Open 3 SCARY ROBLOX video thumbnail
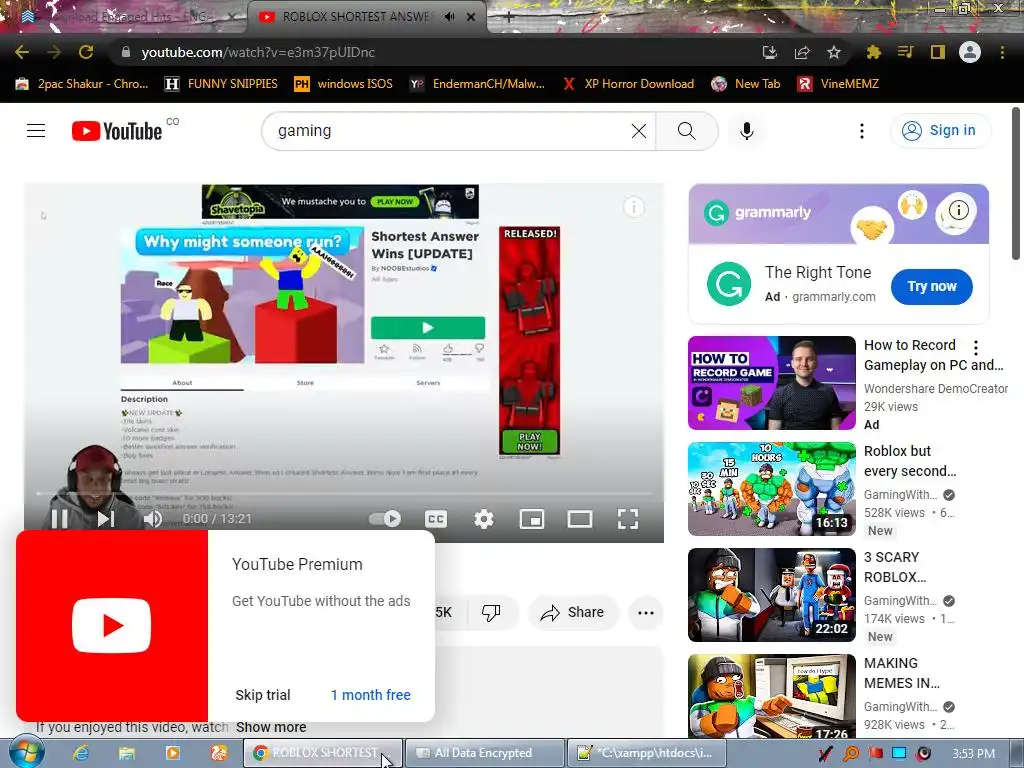 [x=771, y=595]
